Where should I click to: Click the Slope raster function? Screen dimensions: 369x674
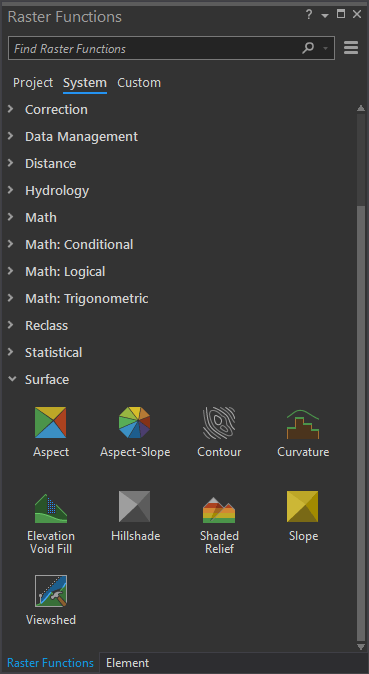[x=303, y=506]
